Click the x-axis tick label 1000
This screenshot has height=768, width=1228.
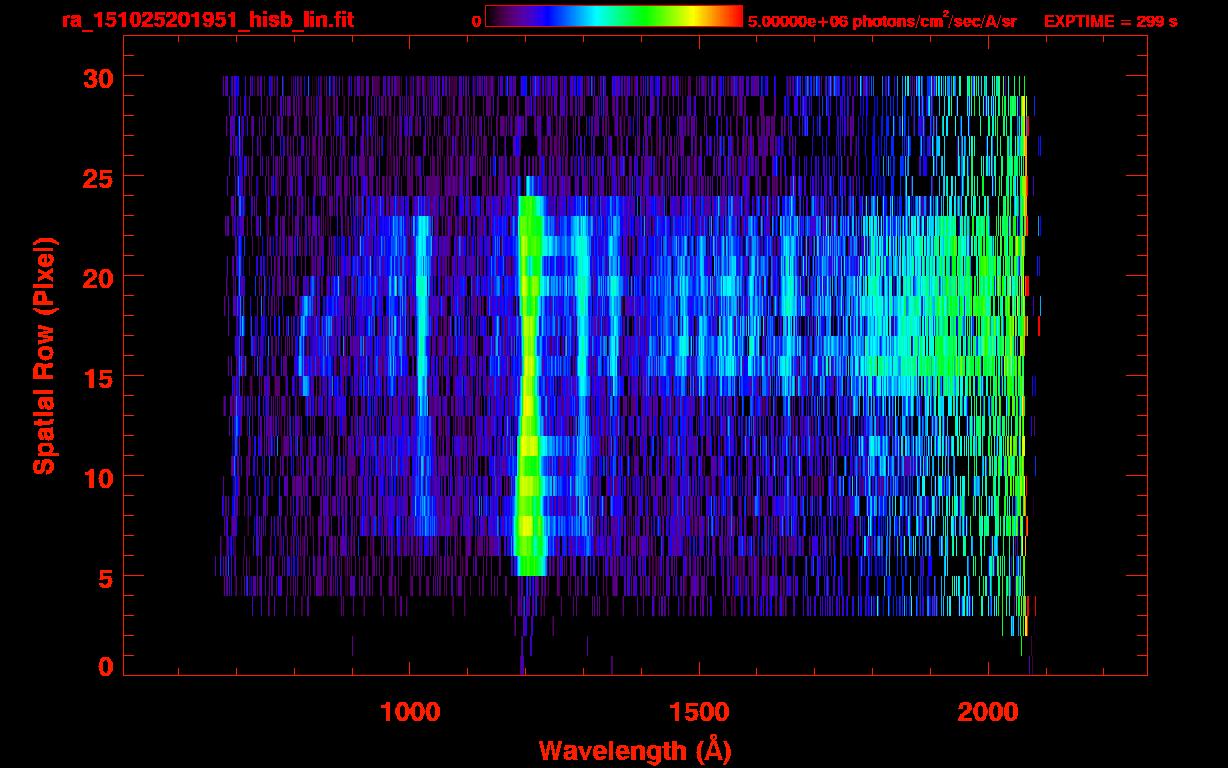click(410, 712)
